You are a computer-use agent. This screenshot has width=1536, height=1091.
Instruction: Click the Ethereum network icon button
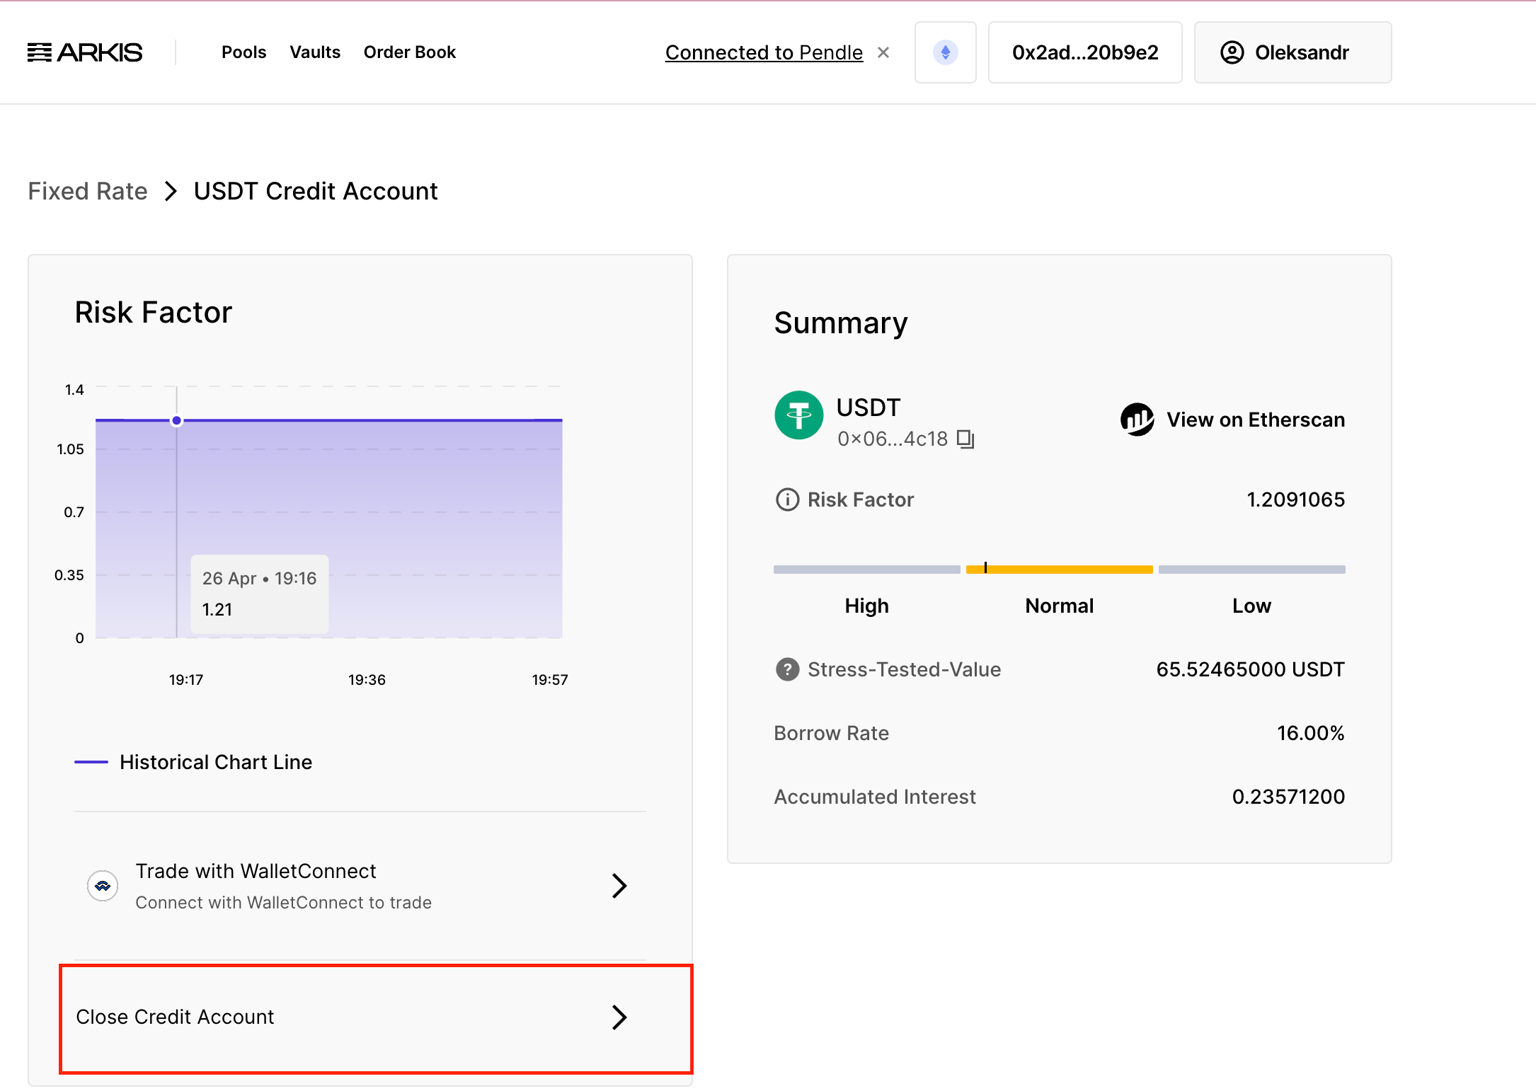point(945,53)
